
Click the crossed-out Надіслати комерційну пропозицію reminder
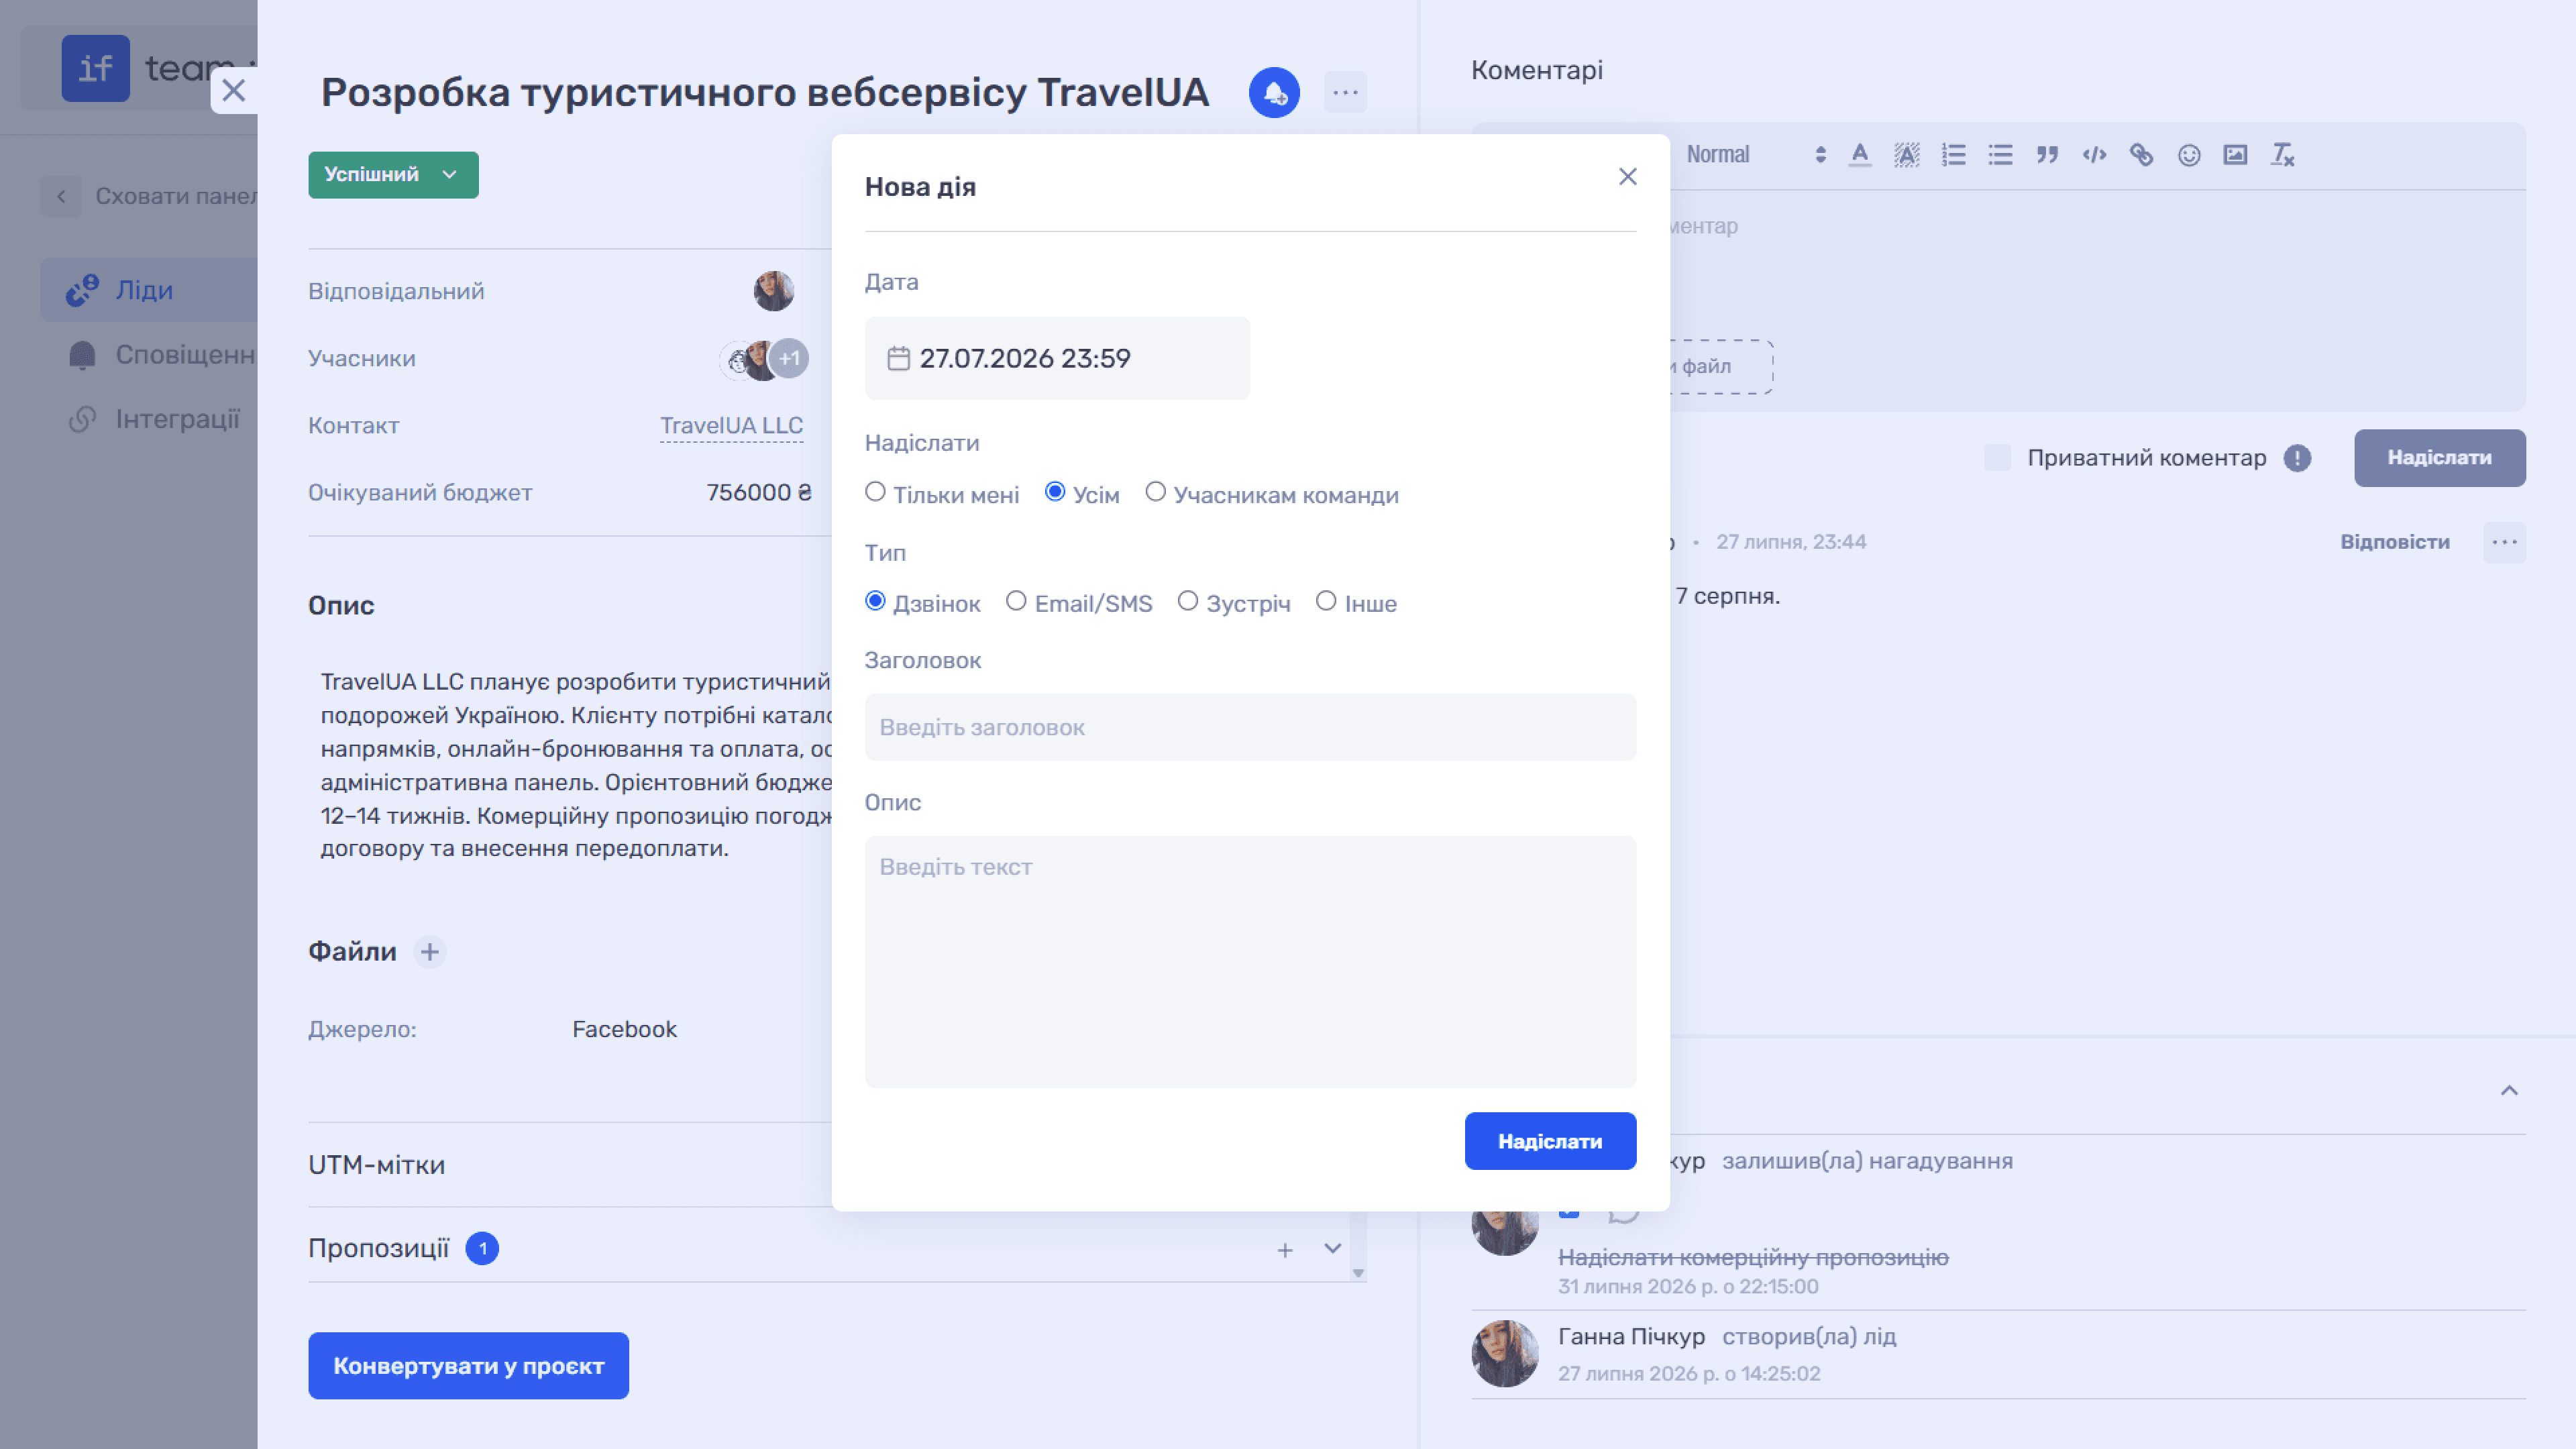coord(1753,1257)
